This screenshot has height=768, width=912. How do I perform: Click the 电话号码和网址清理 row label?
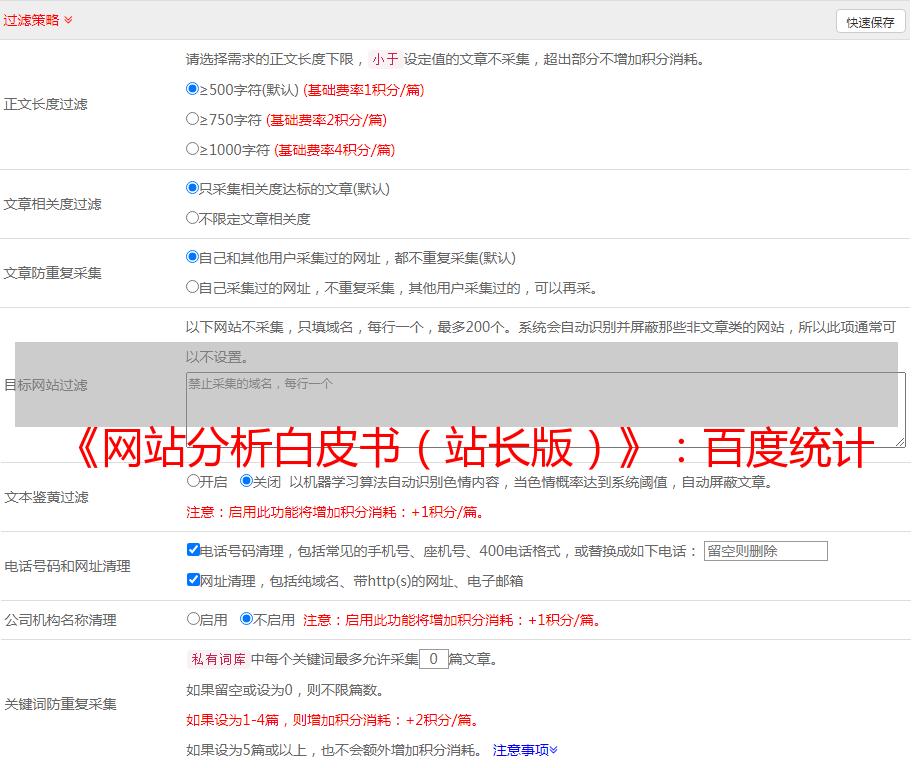(x=67, y=566)
